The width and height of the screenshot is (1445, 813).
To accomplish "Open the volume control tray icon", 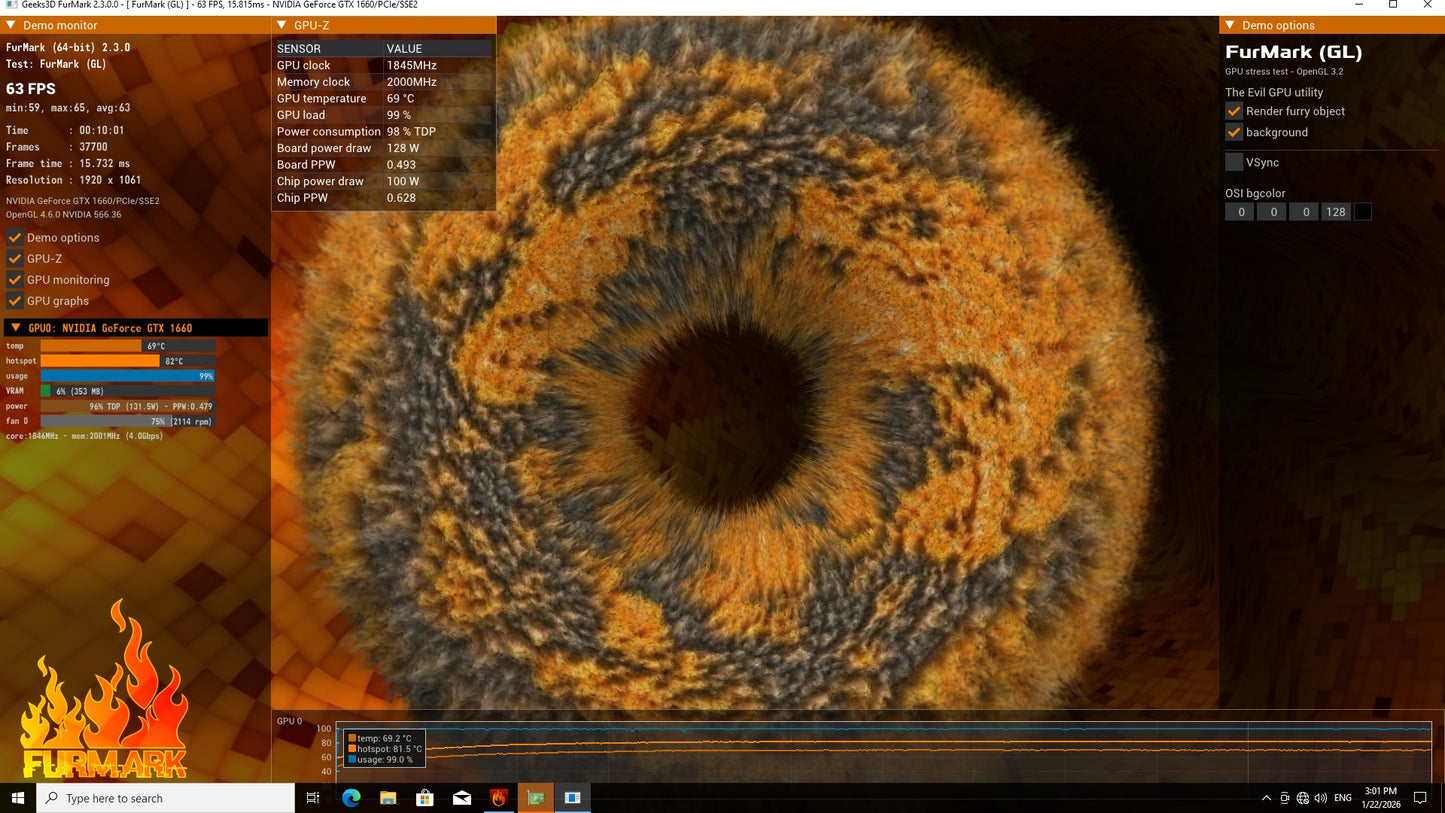I will pos(1321,798).
